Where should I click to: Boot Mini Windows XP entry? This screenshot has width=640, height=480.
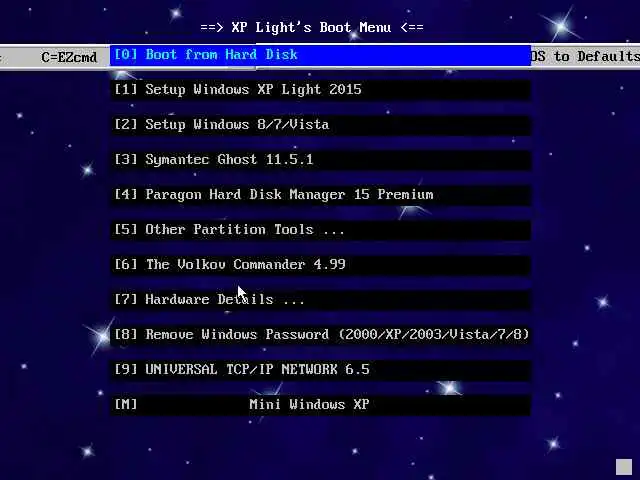[320, 405]
